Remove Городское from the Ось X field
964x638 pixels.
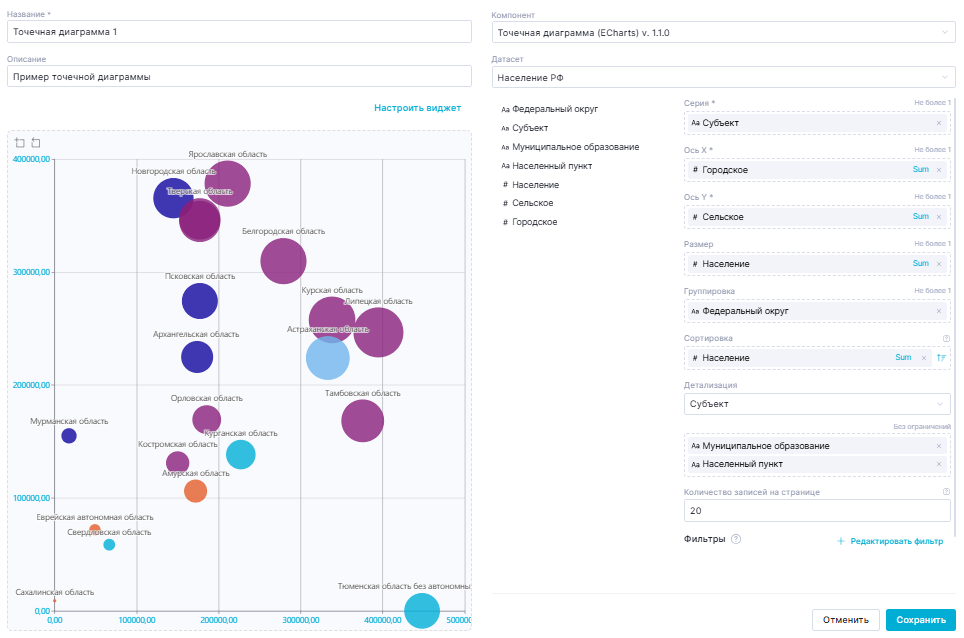coord(938,170)
